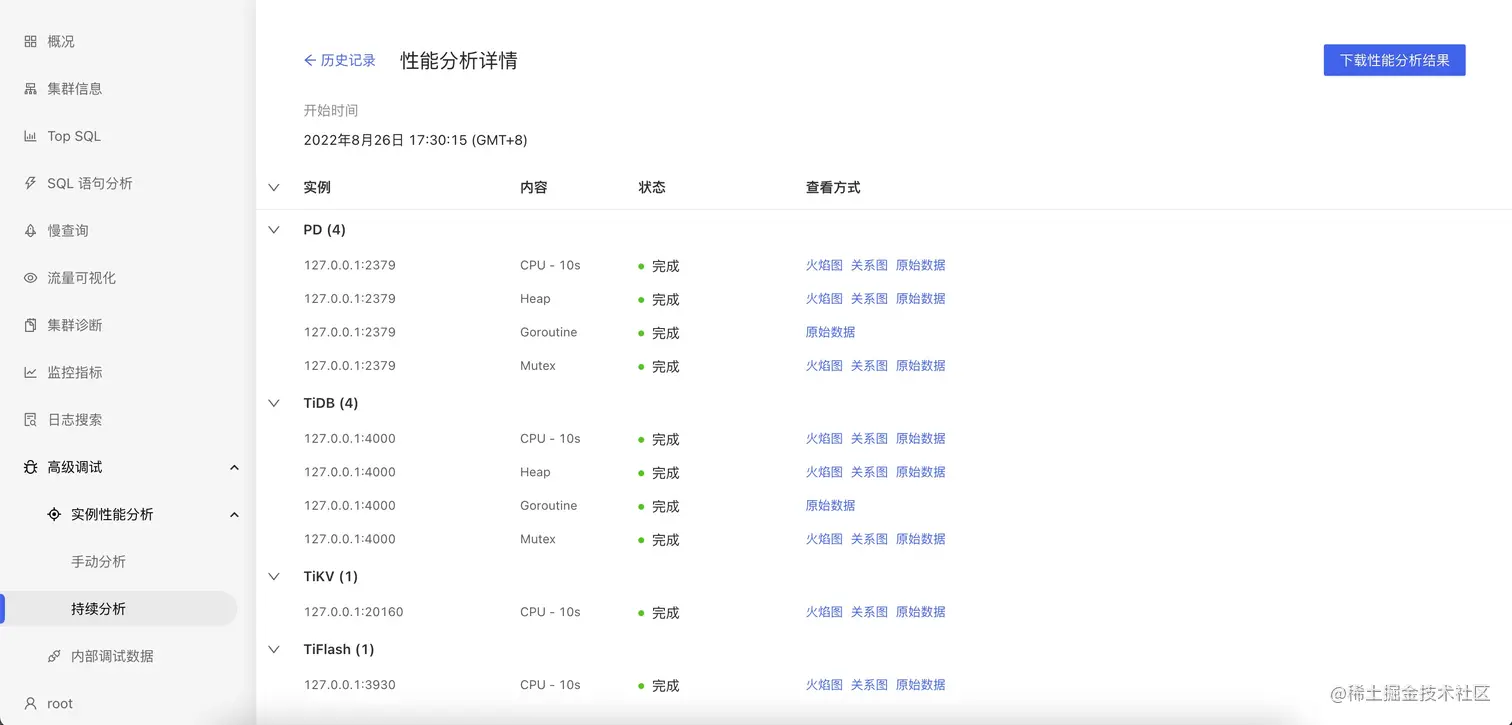Viewport: 1512px width, 725px height.
Task: Open 日志搜索 page
Action: (x=75, y=420)
